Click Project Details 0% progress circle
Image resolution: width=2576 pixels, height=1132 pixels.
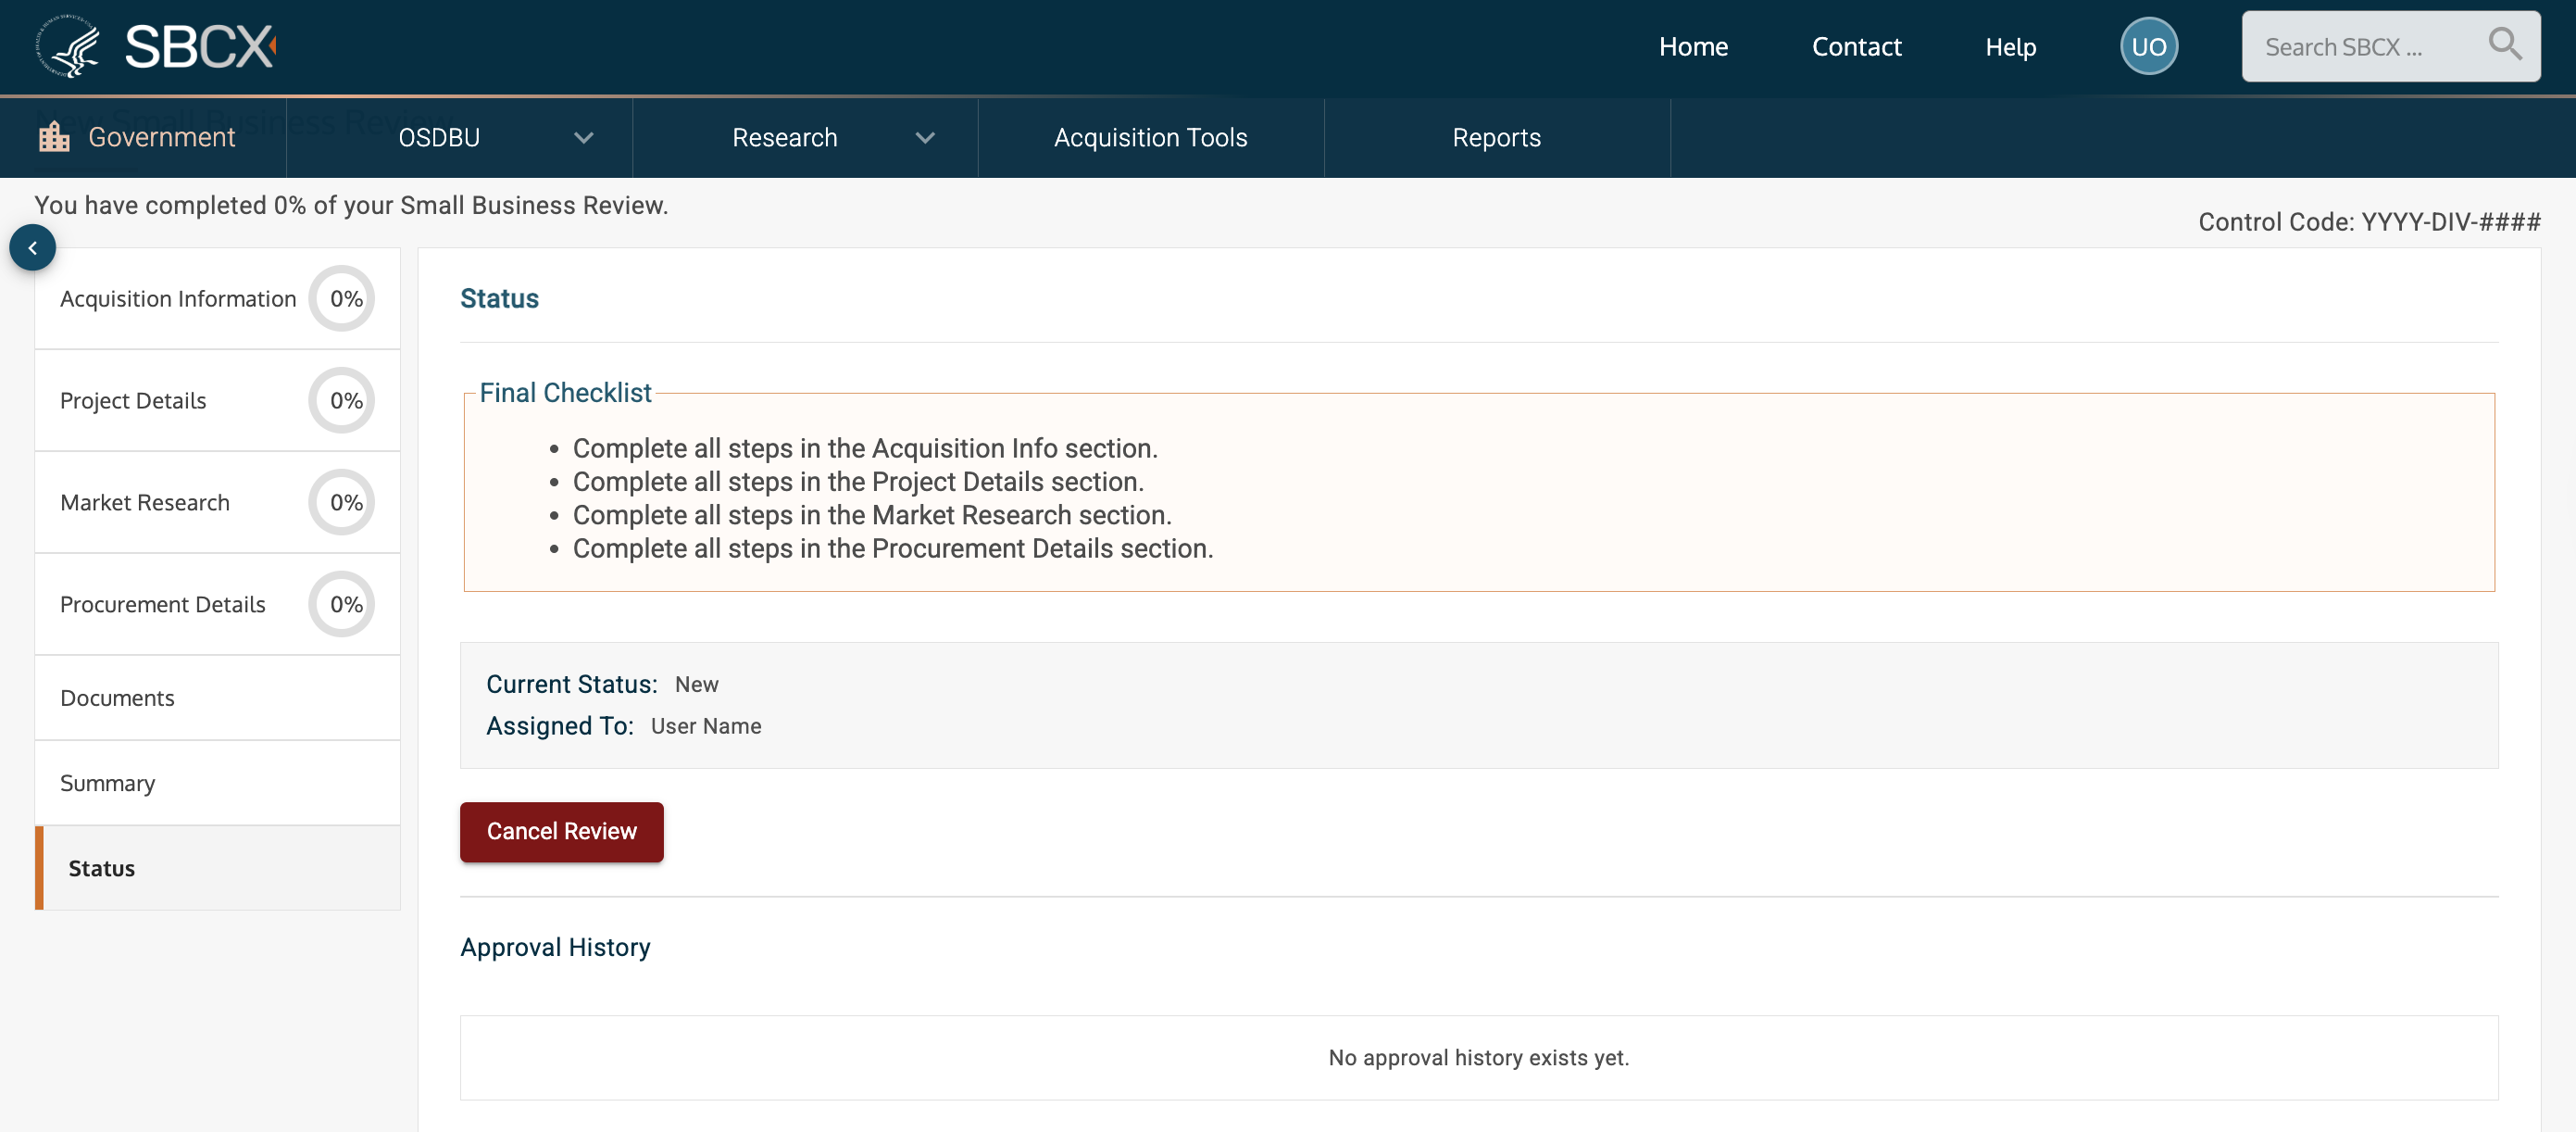343,401
